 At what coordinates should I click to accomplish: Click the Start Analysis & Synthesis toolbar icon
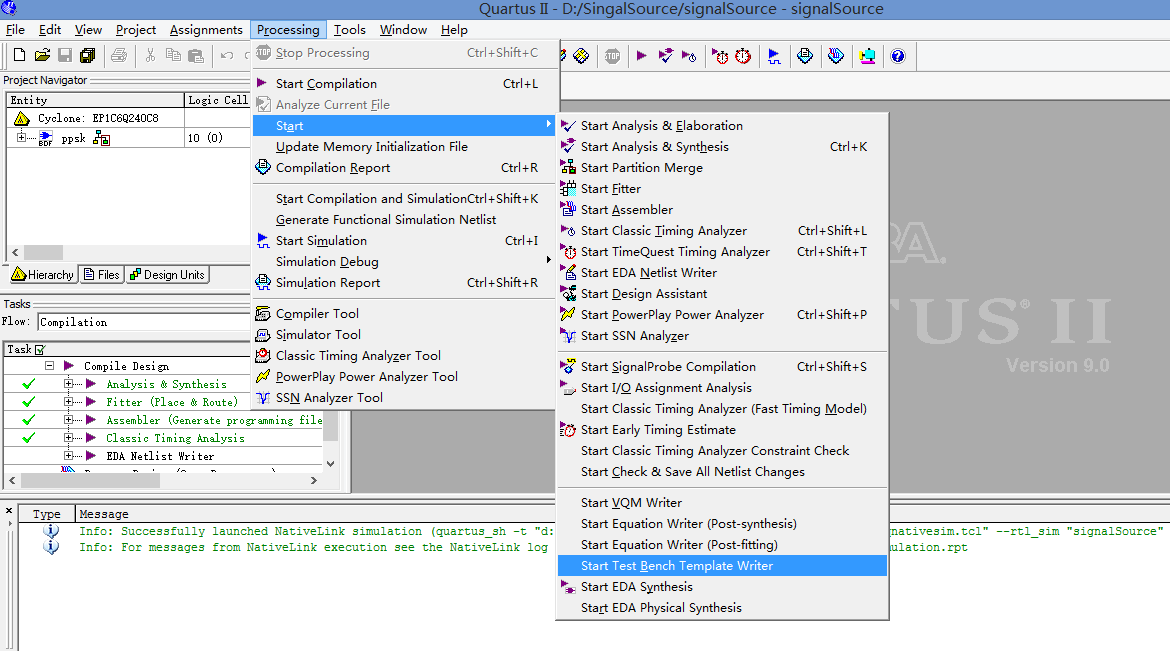(x=666, y=56)
